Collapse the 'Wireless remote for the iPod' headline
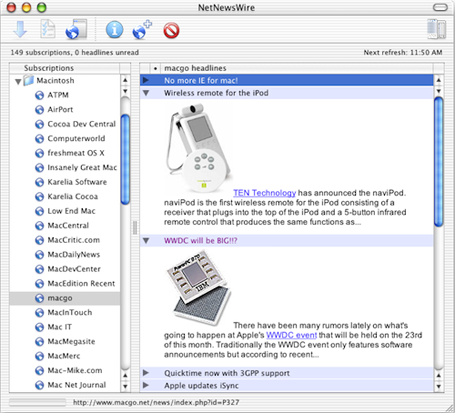The image size is (455, 413). click(x=146, y=93)
